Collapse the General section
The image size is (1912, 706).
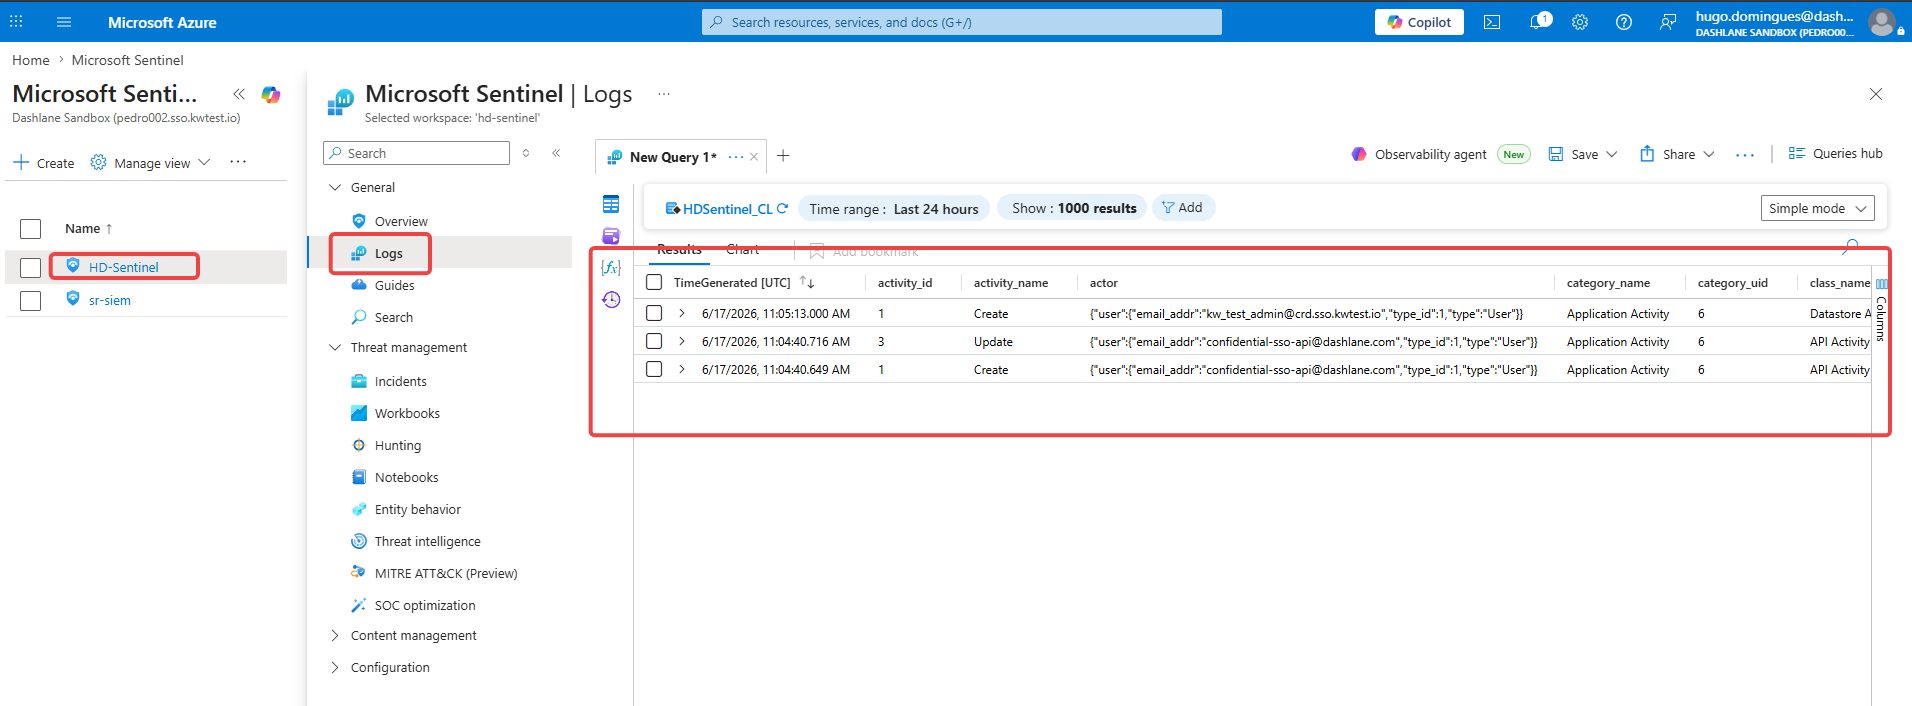click(336, 187)
